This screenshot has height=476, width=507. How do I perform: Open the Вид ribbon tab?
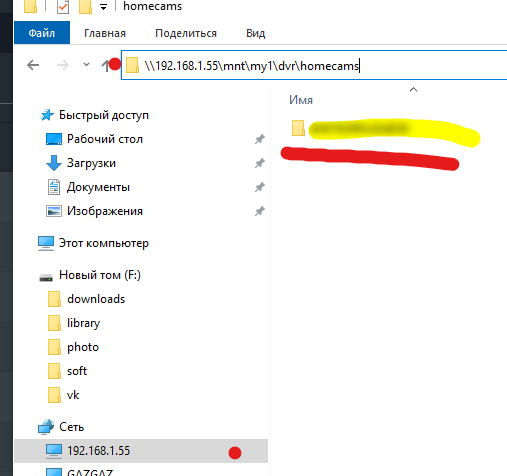coord(256,33)
